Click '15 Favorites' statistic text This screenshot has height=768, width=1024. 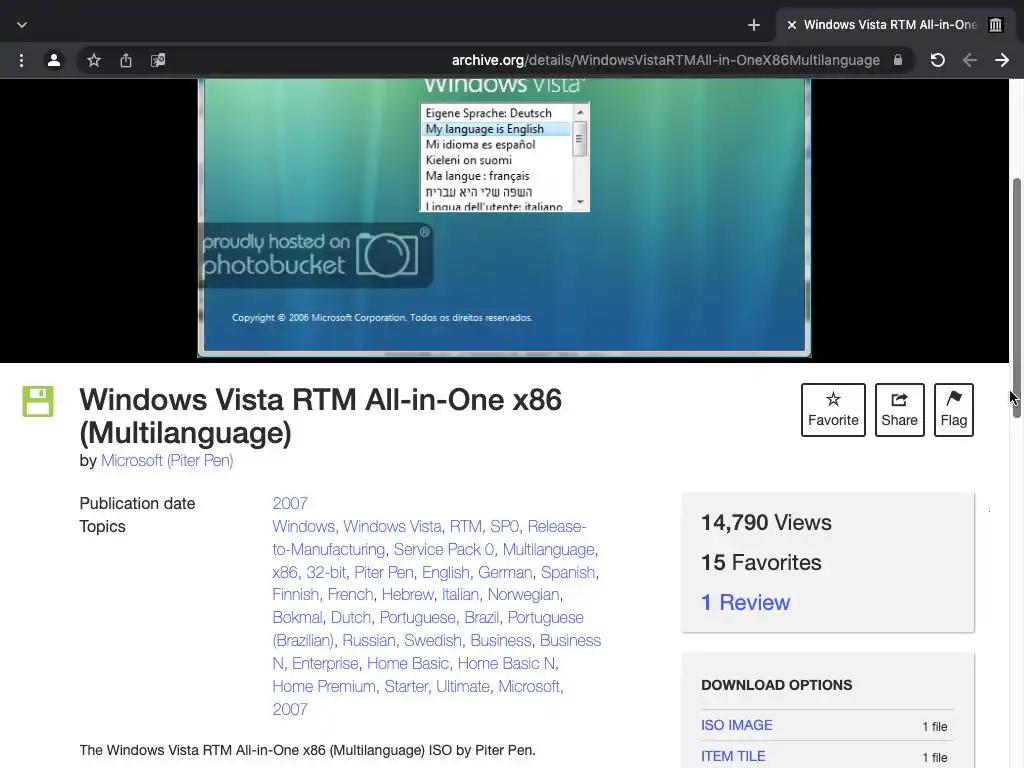[x=761, y=562]
